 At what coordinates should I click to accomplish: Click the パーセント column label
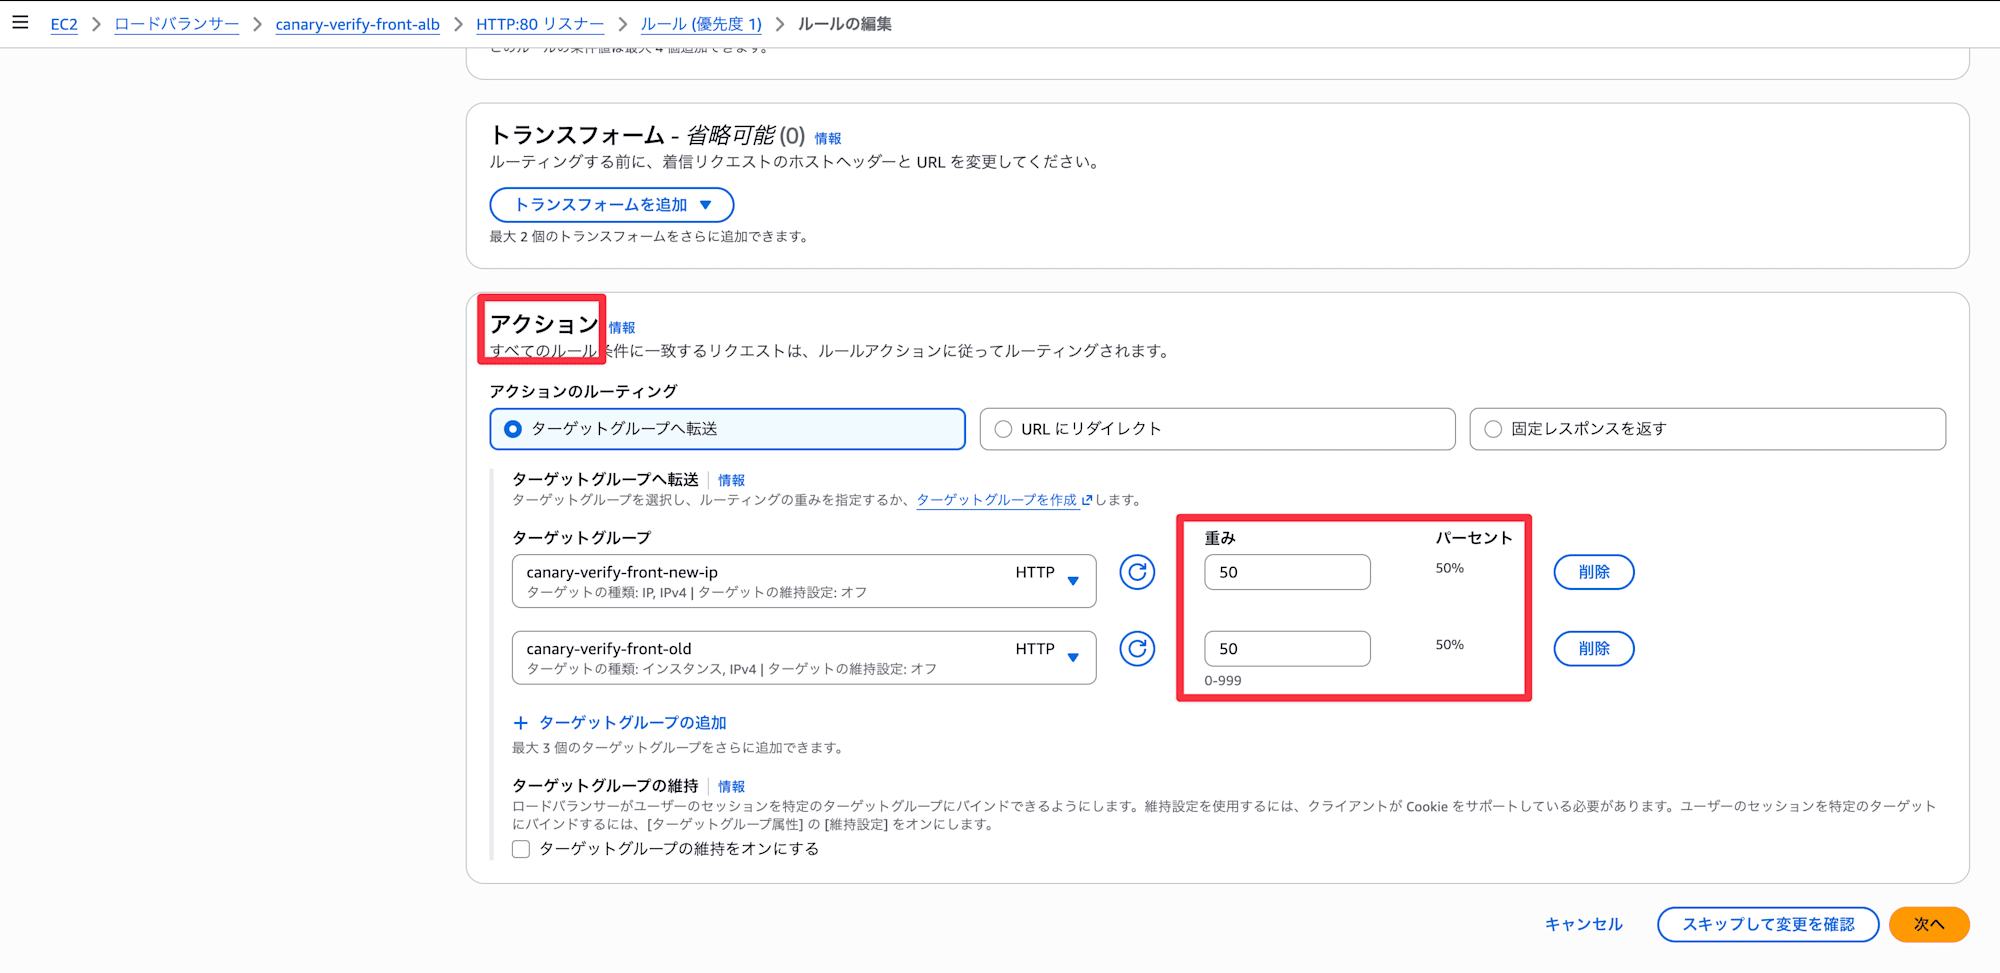[x=1474, y=538]
